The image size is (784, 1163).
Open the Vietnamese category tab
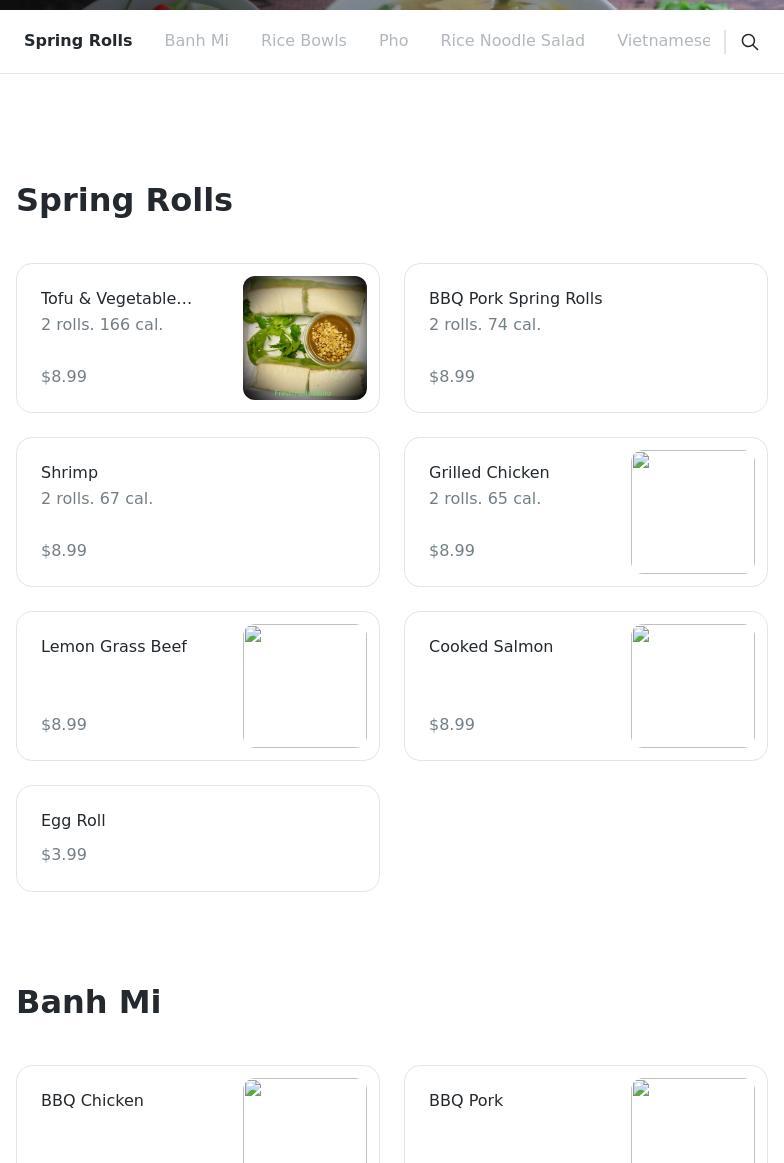pos(663,41)
